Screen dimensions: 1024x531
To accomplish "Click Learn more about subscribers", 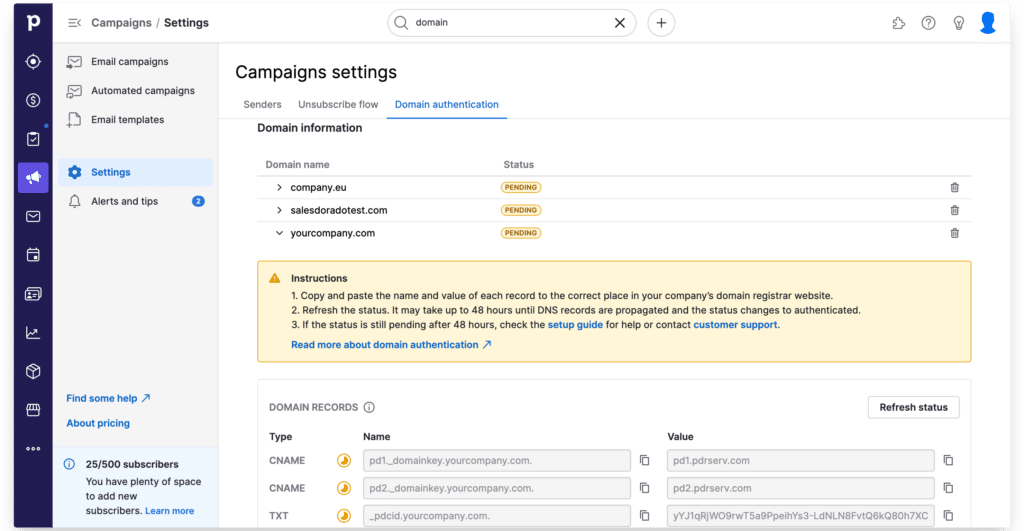I will pos(169,511).
